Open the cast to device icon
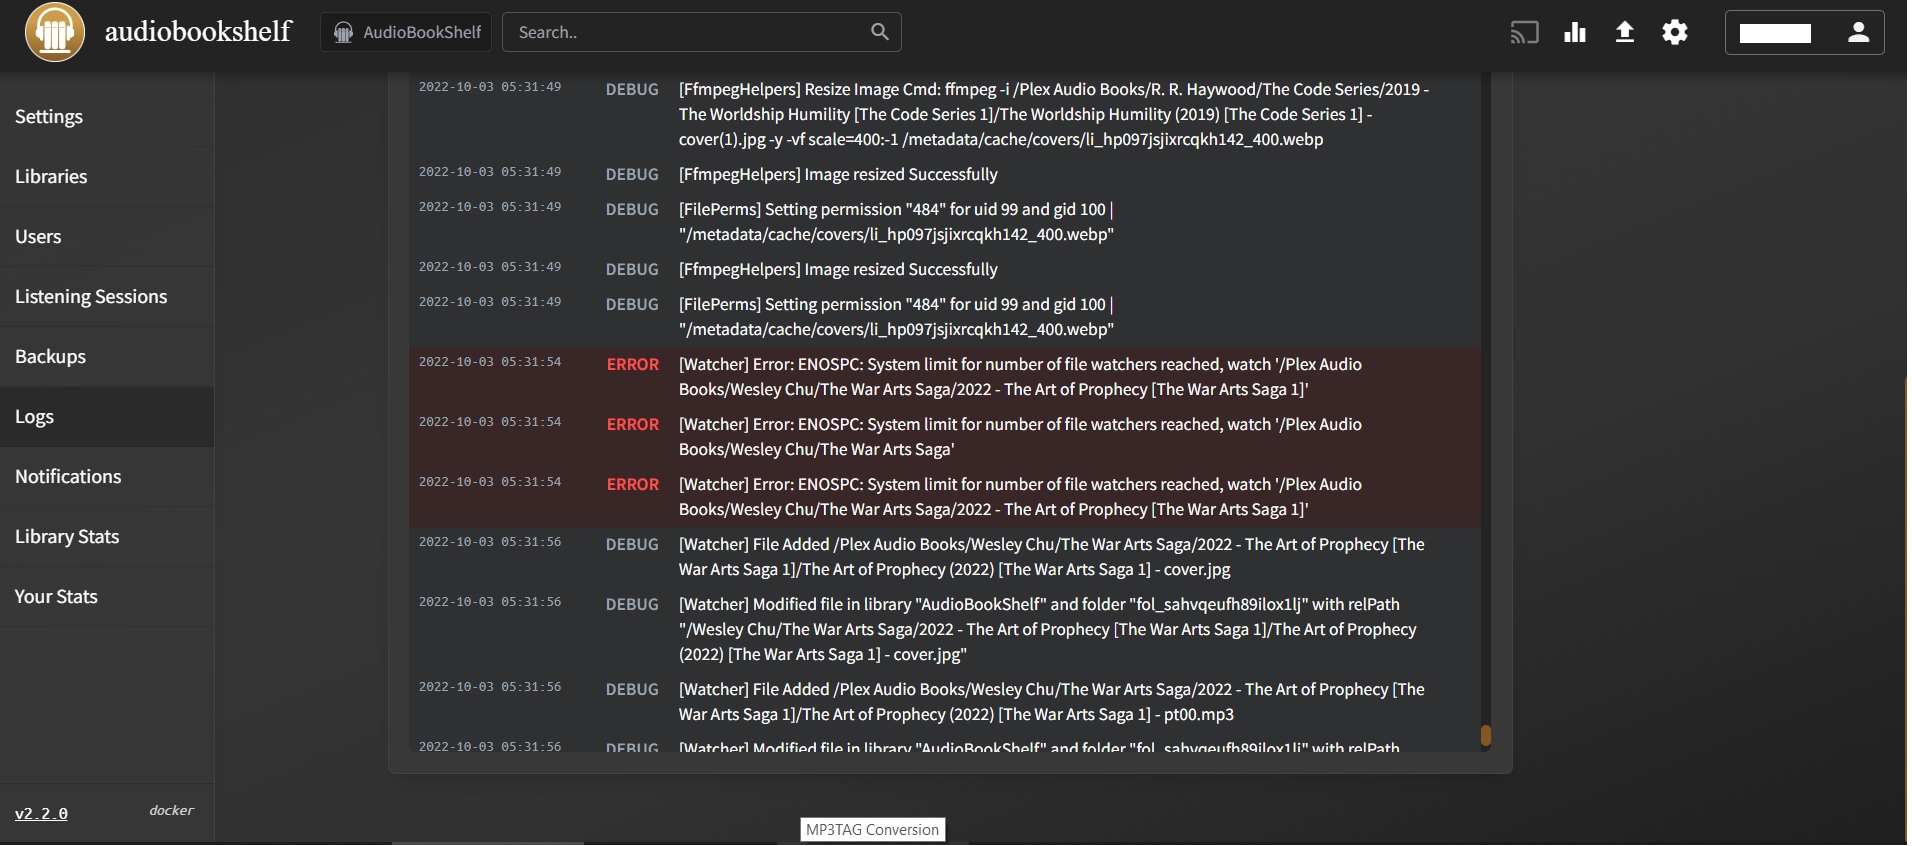This screenshot has width=1912, height=846. coord(1524,33)
